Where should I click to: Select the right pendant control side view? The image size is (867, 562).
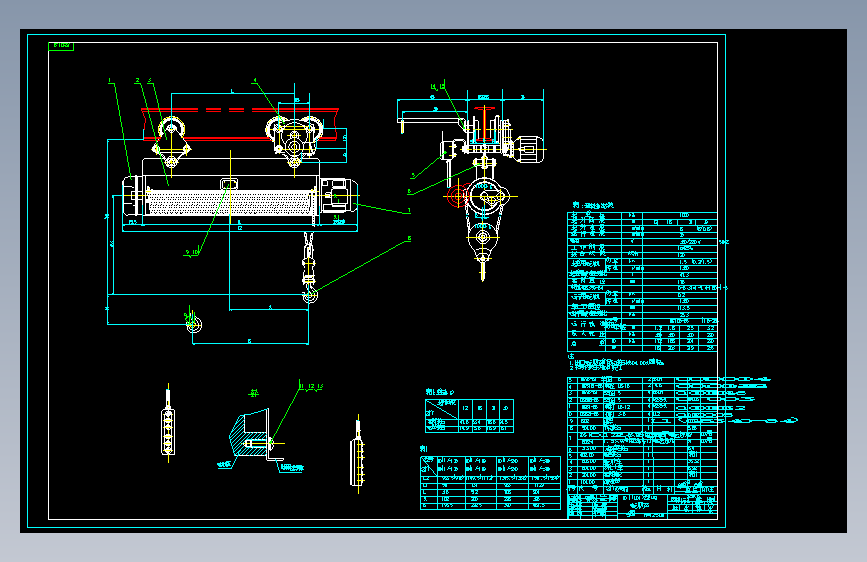tap(358, 456)
